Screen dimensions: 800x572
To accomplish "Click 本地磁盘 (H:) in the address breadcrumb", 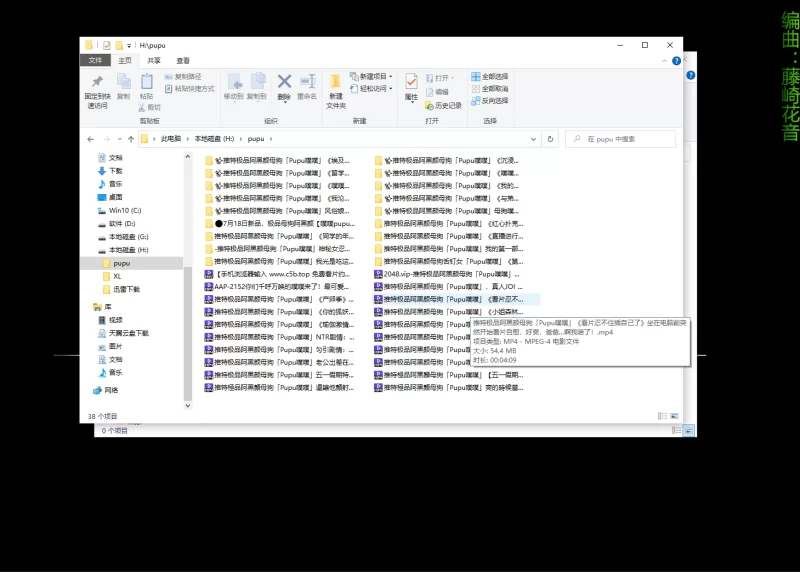I will [x=214, y=139].
